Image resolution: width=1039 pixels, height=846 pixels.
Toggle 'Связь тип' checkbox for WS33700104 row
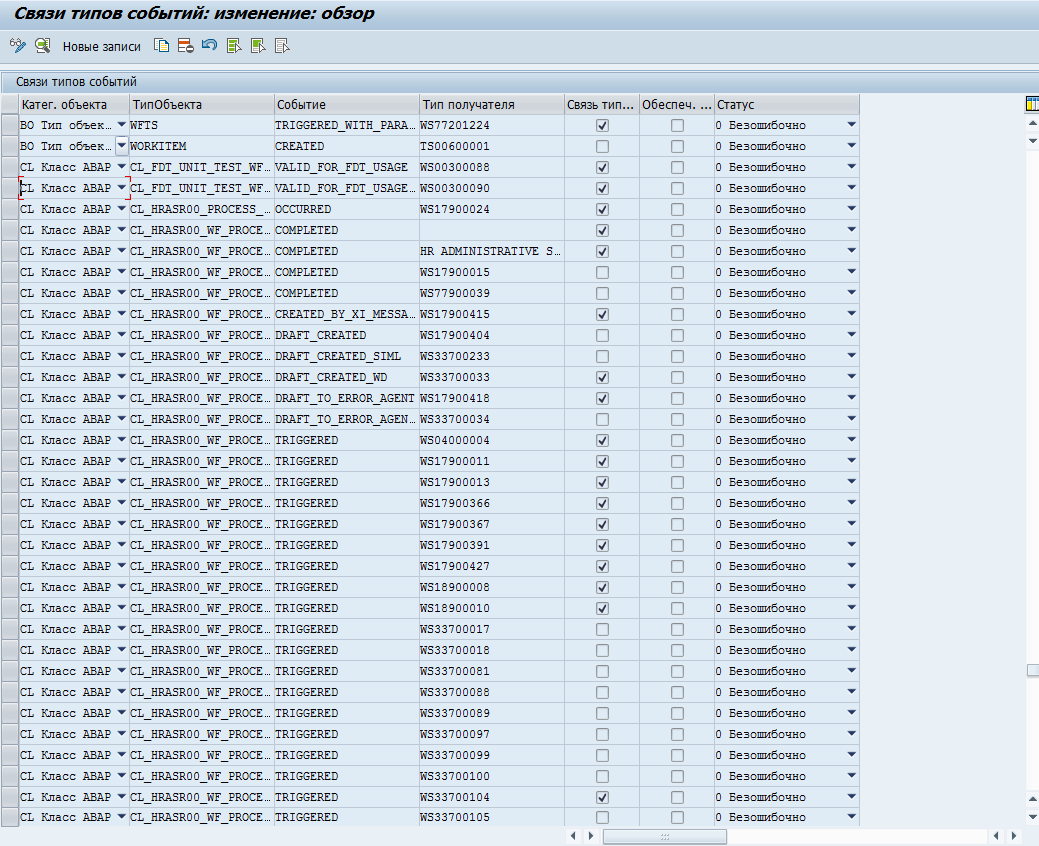pos(602,797)
